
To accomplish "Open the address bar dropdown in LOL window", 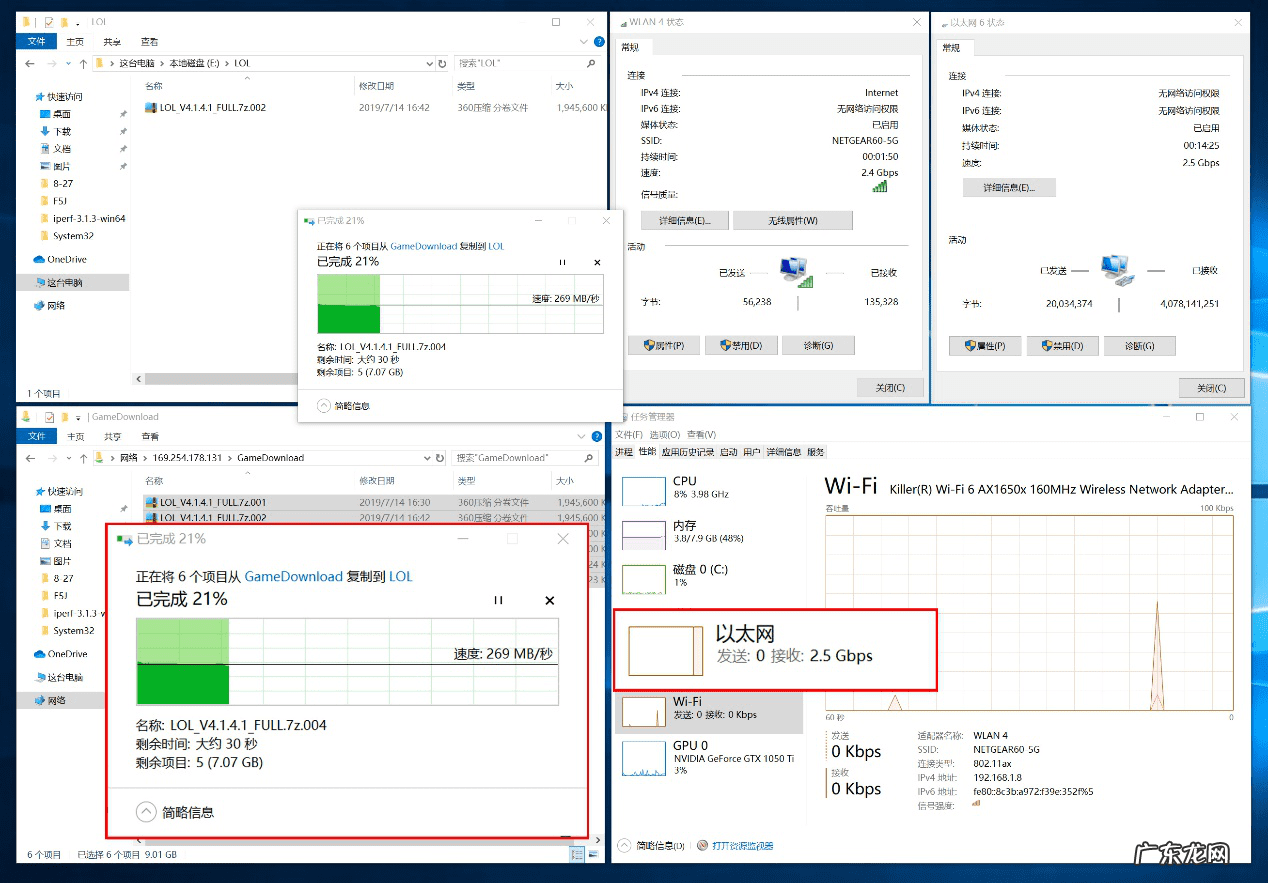I will click(x=428, y=63).
